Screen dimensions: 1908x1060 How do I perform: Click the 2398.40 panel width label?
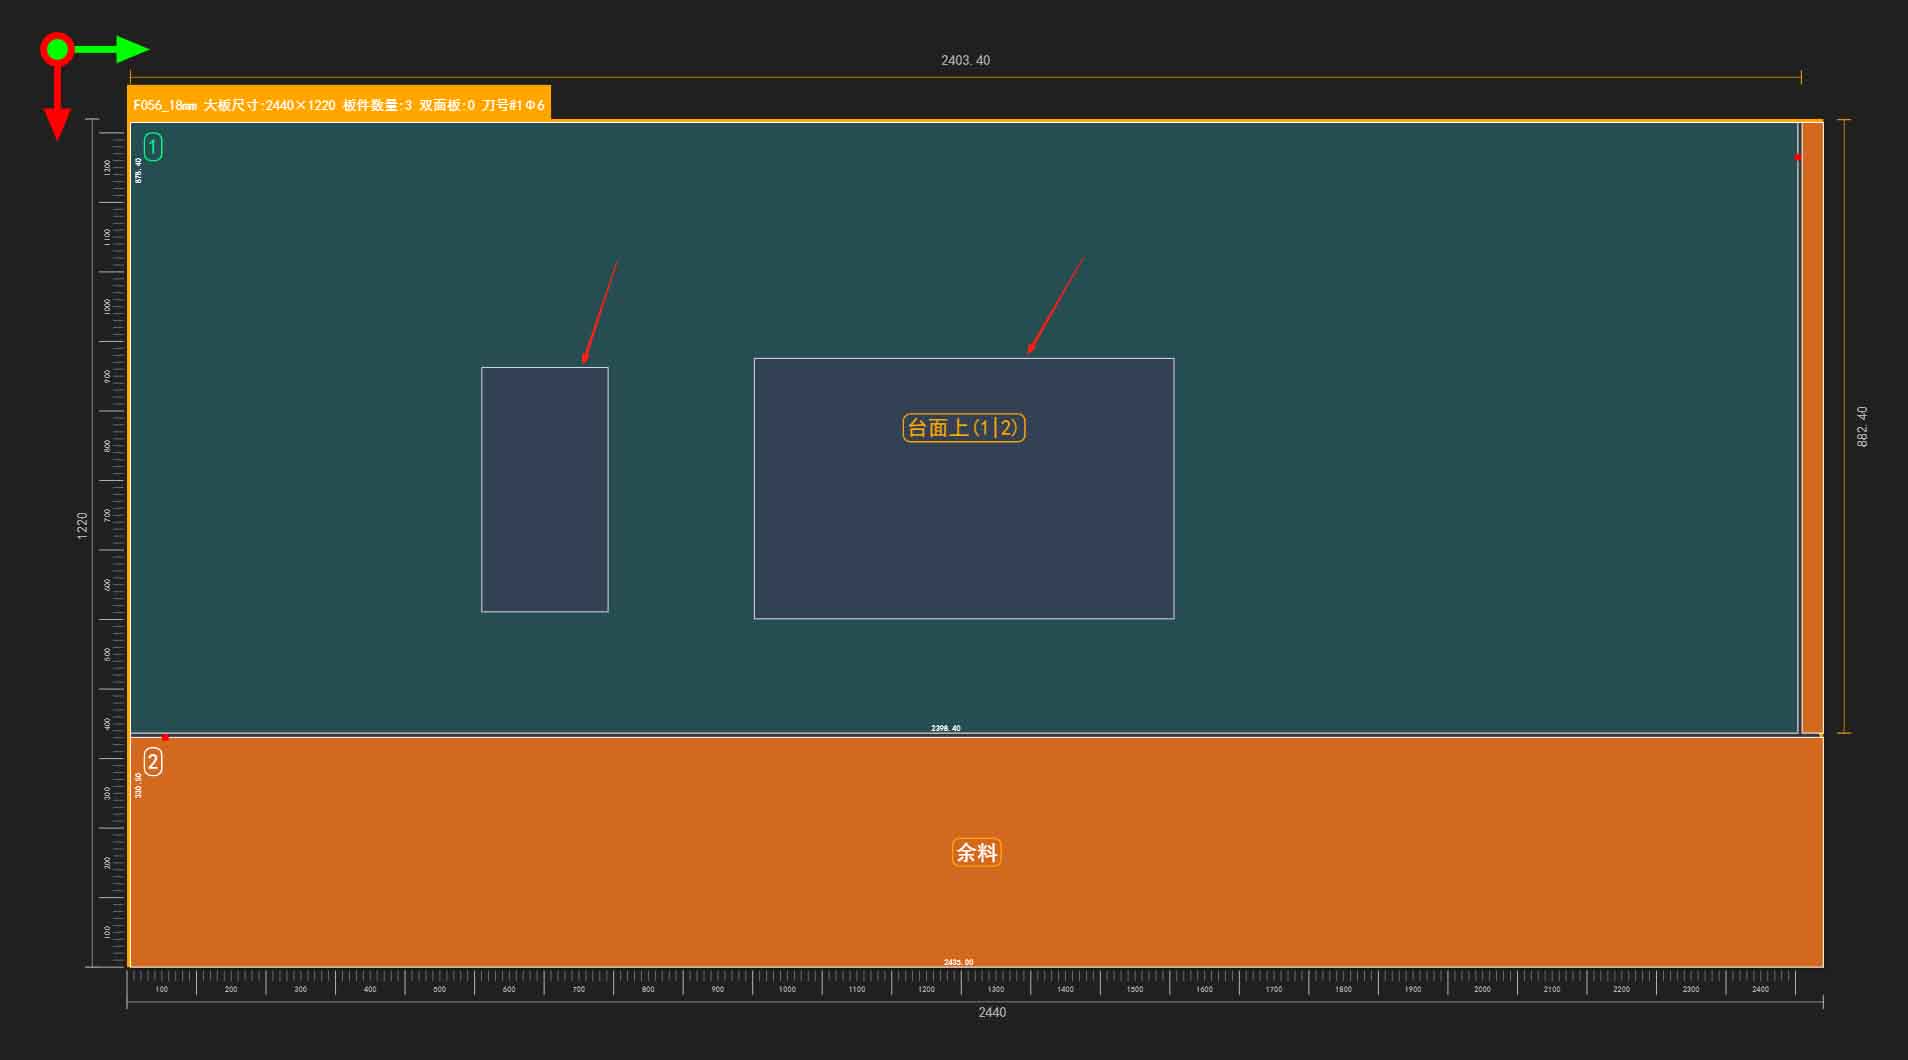point(945,728)
